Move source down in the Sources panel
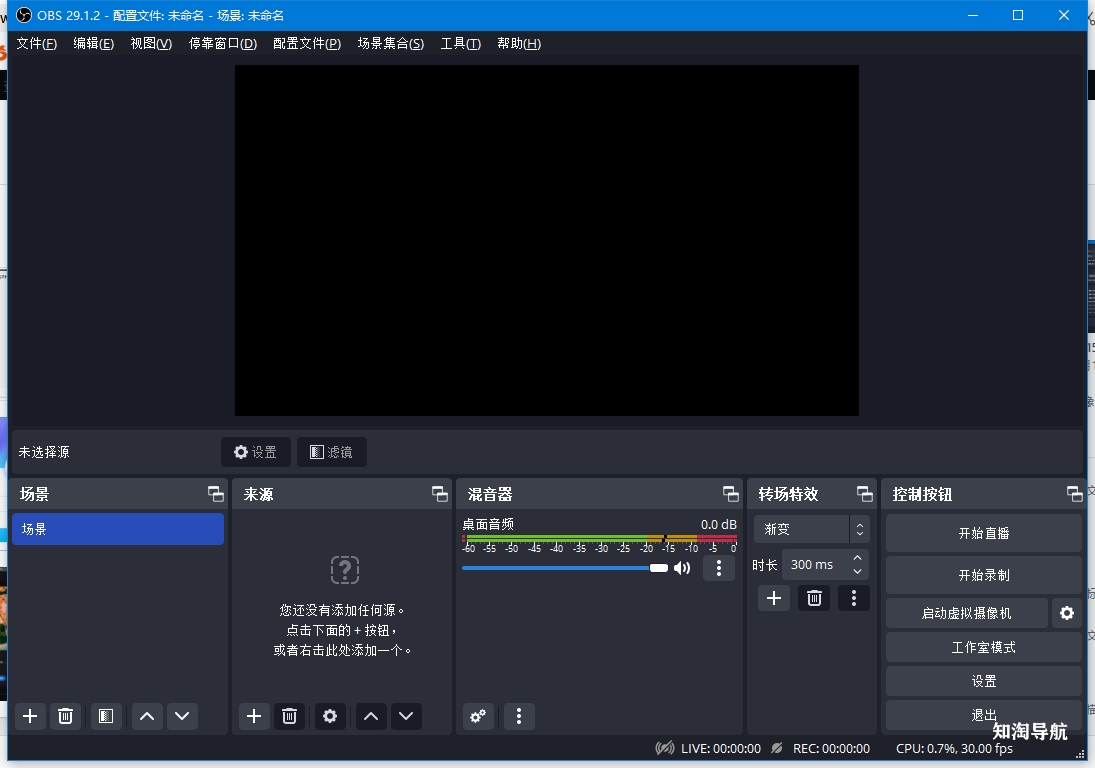Image resolution: width=1095 pixels, height=768 pixels. pos(406,716)
